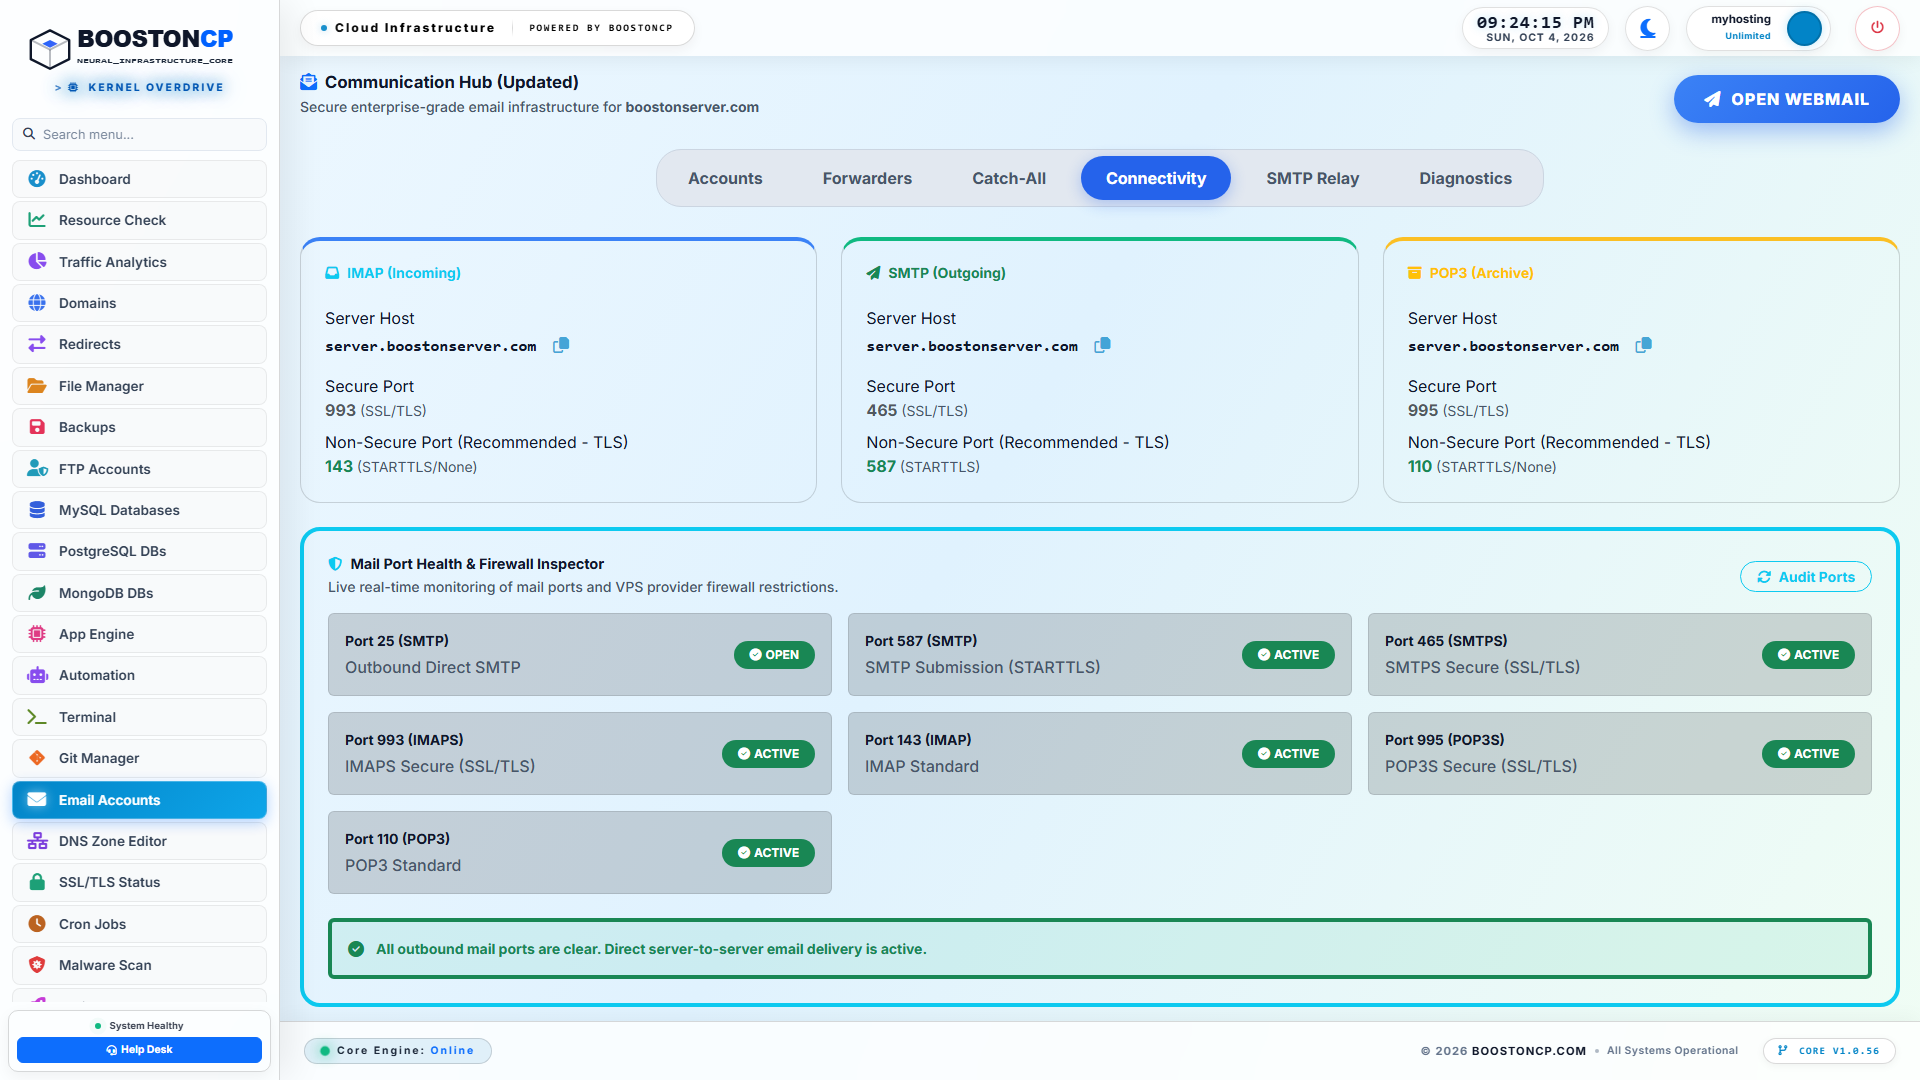The image size is (1920, 1080).
Task: Click the CORE v1.0.56 version badge
Action: [1829, 1051]
